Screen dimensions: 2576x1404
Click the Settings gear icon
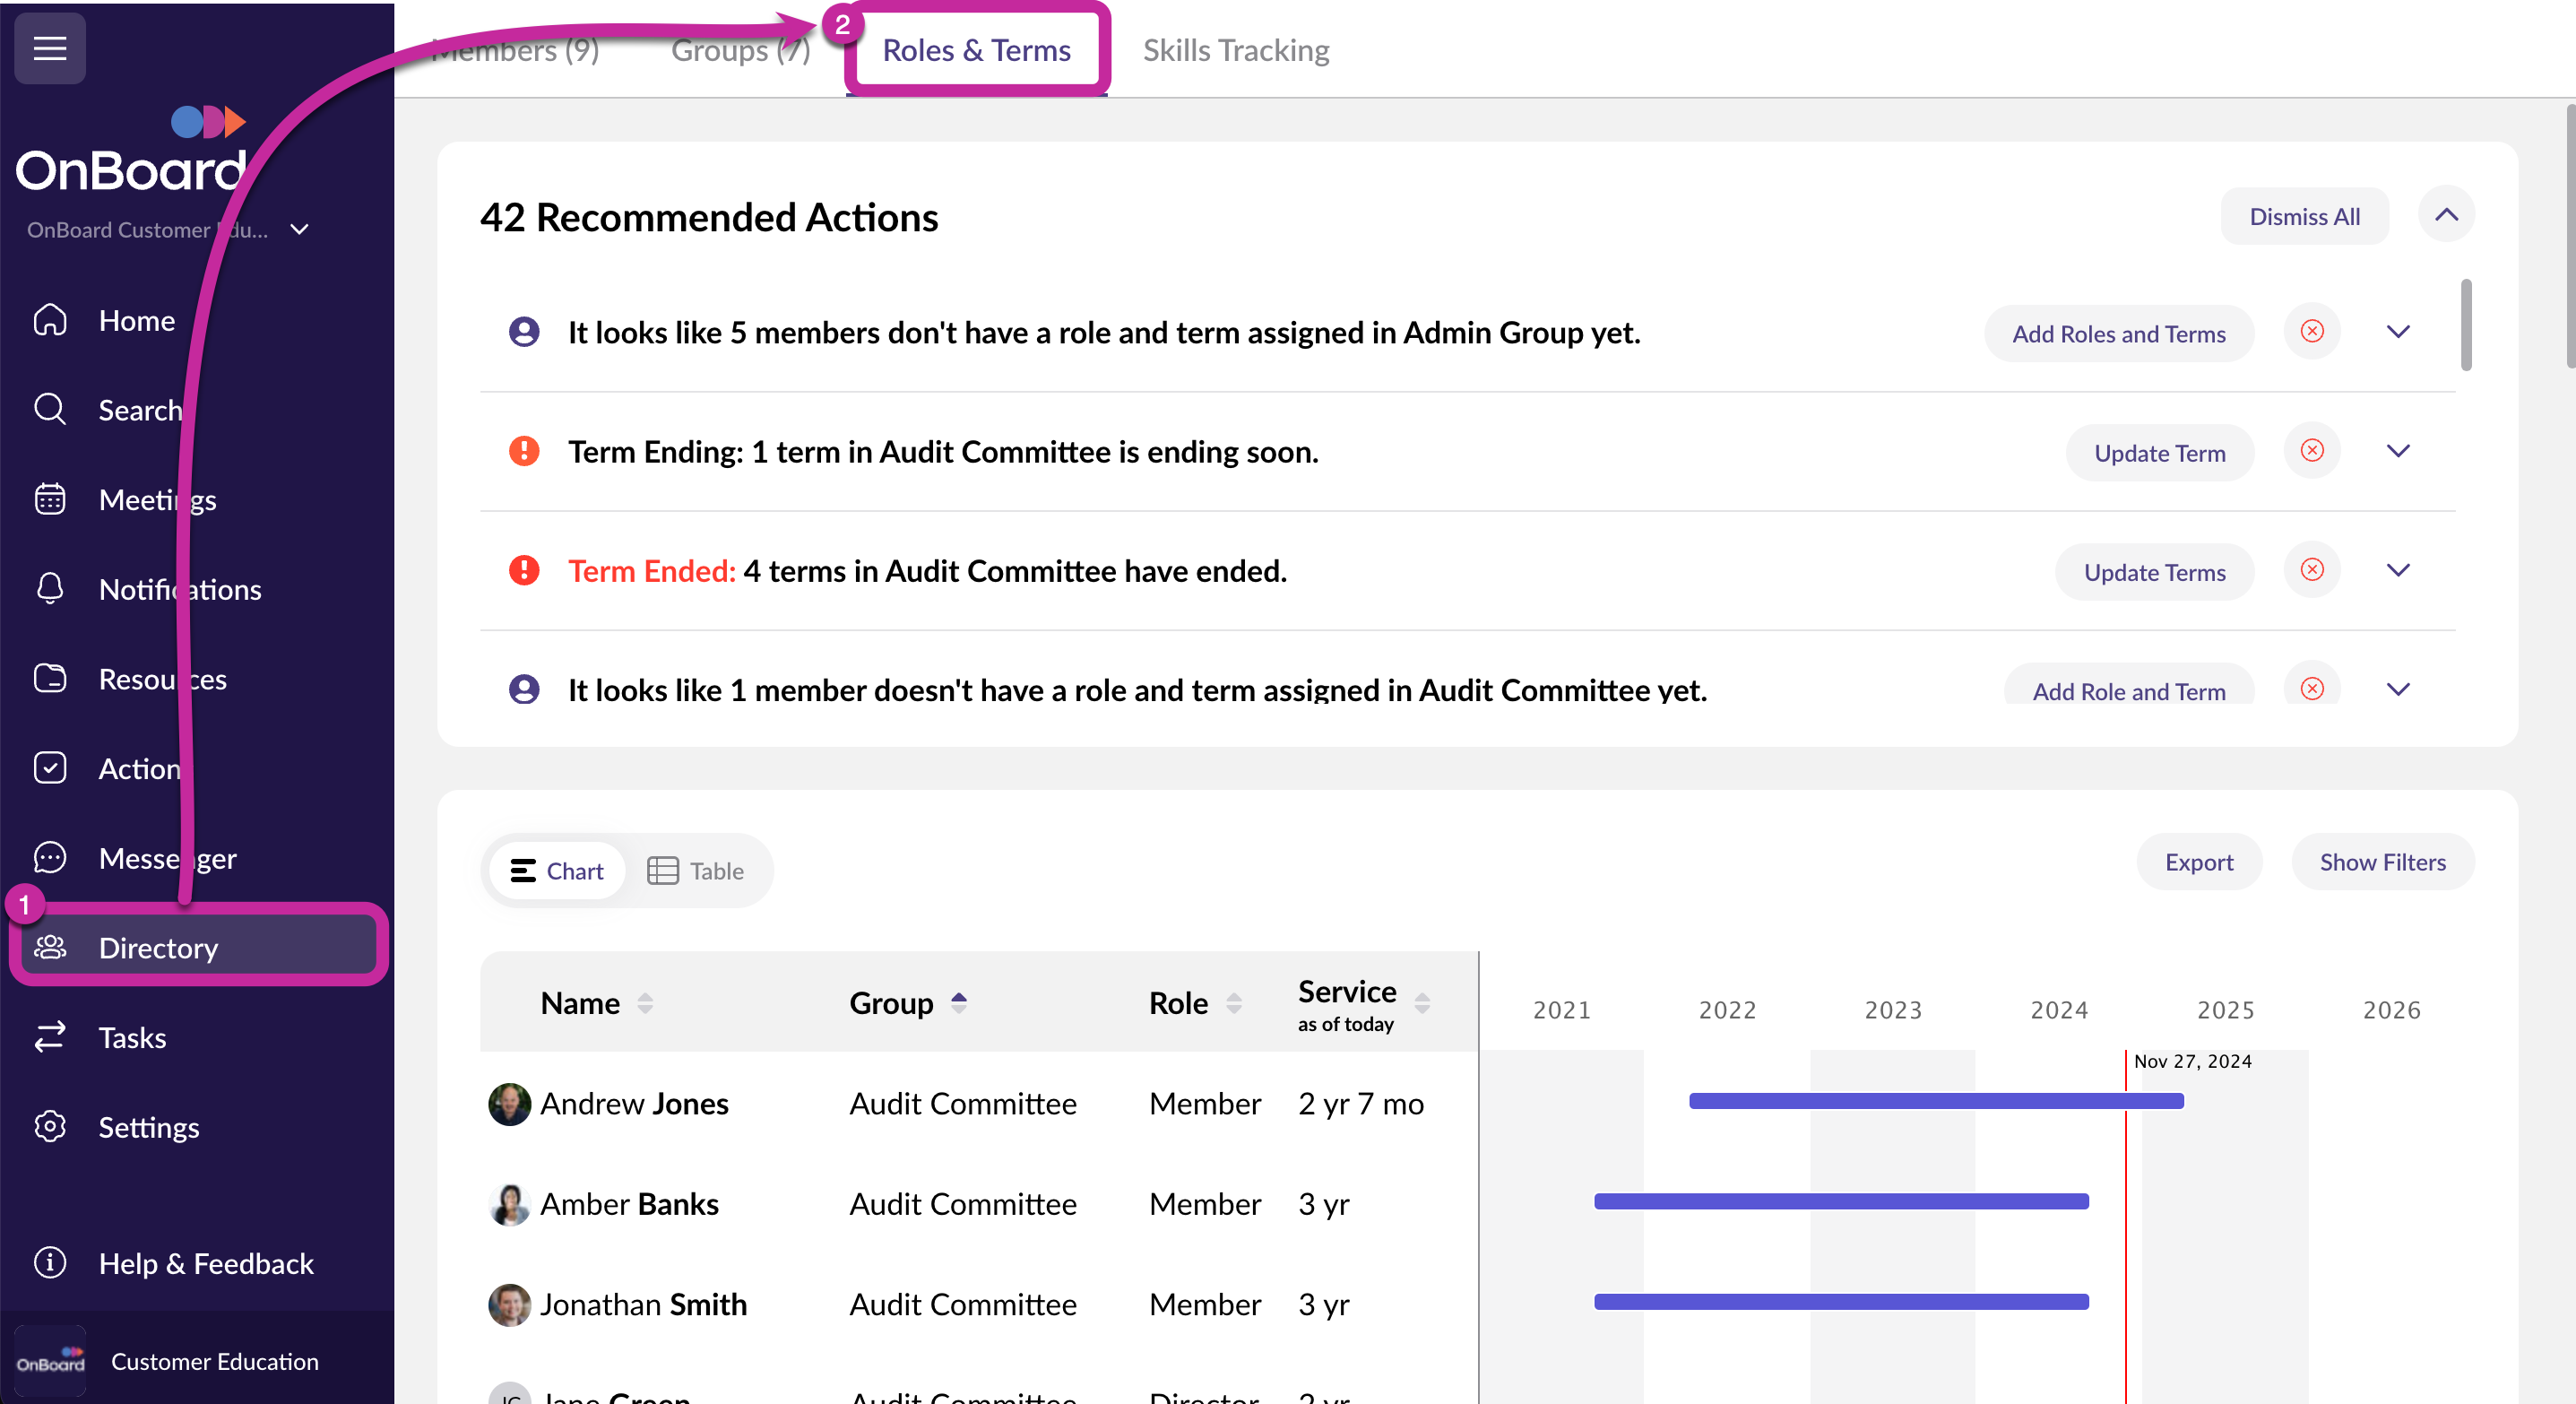click(x=50, y=1126)
